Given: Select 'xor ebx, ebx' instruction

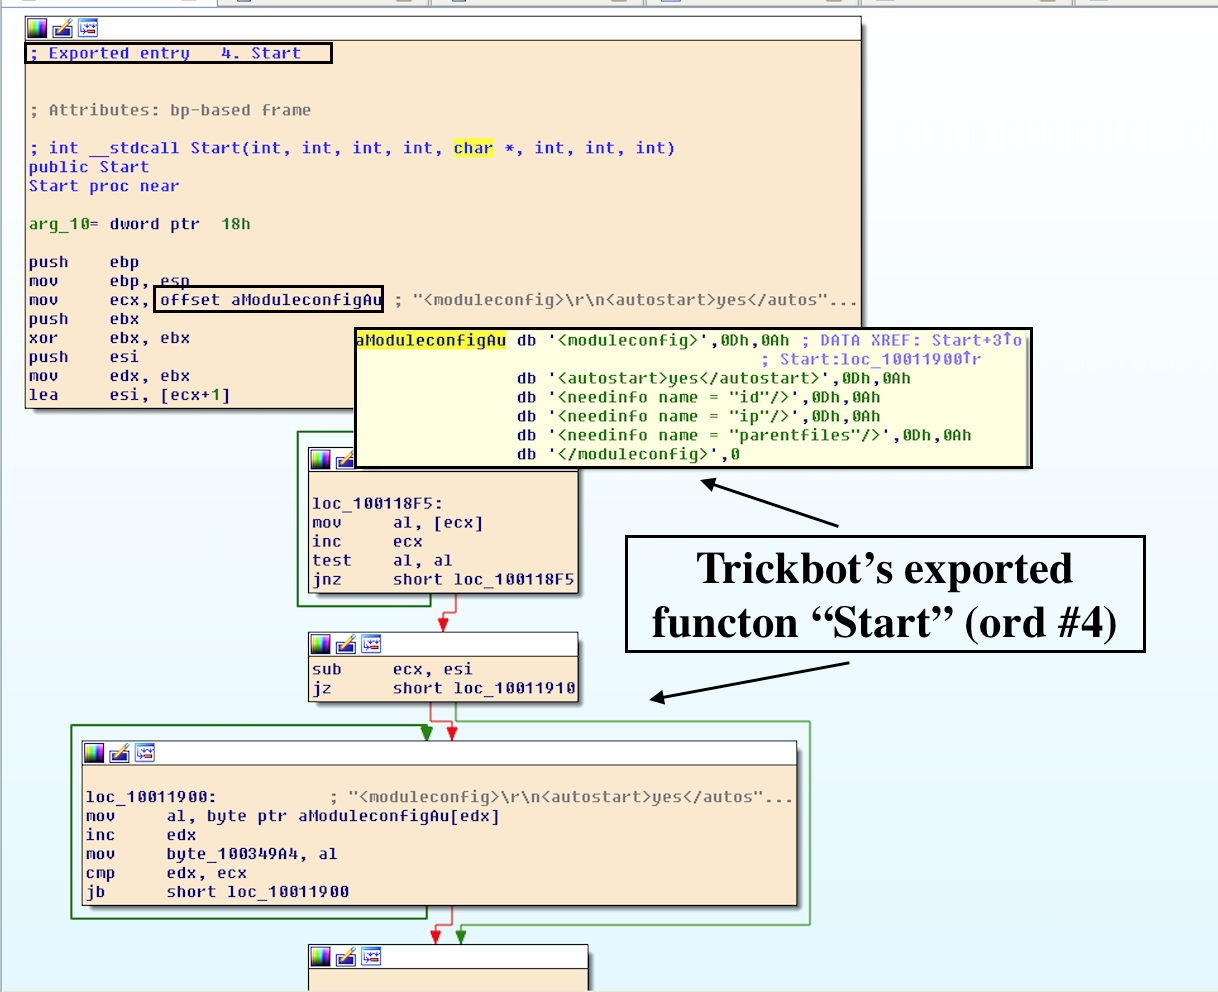Looking at the screenshot, I should coord(109,338).
